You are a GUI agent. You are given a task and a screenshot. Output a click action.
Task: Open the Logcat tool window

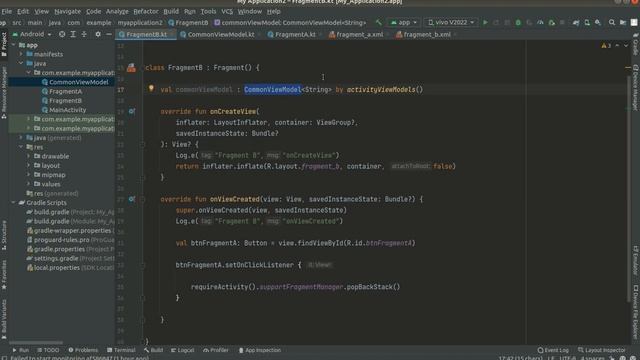[x=182, y=350]
